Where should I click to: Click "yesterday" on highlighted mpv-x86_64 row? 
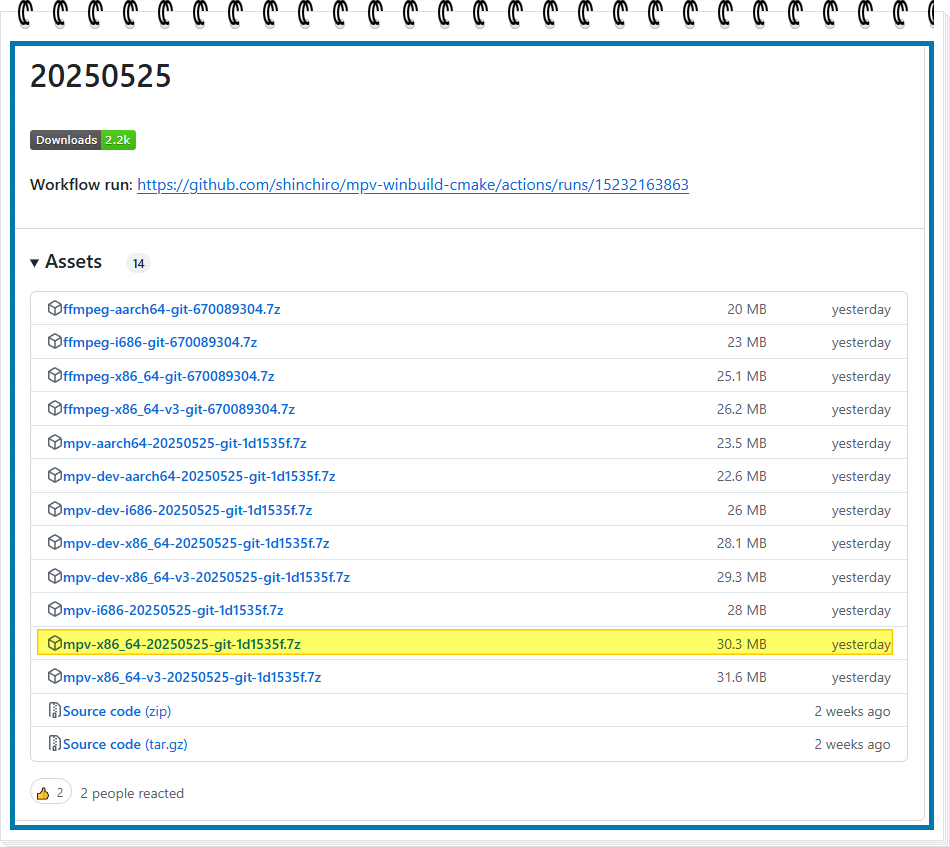pos(861,645)
